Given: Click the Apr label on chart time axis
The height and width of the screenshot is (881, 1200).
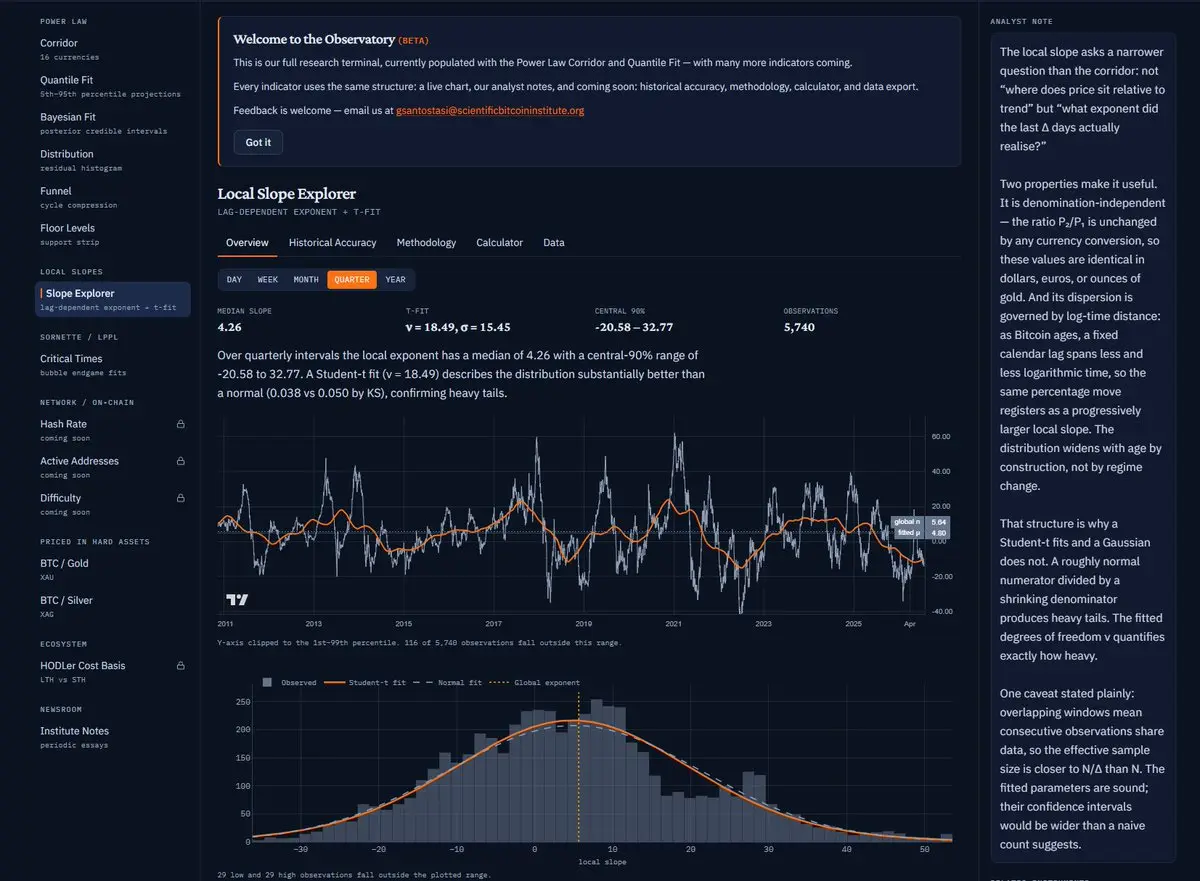Looking at the screenshot, I should coord(910,623).
